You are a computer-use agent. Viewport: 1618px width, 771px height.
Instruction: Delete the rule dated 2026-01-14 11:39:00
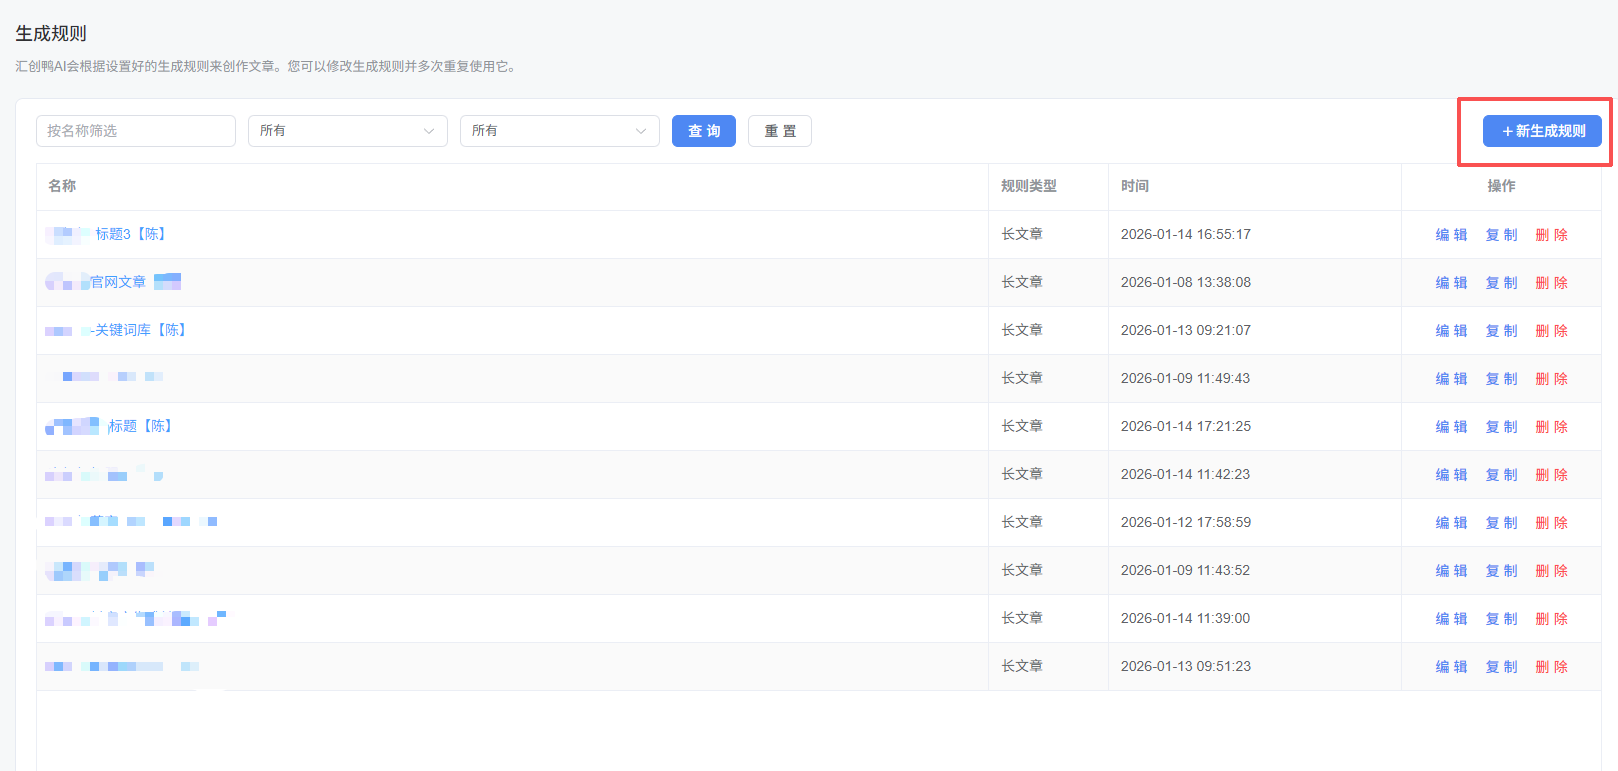(1551, 619)
